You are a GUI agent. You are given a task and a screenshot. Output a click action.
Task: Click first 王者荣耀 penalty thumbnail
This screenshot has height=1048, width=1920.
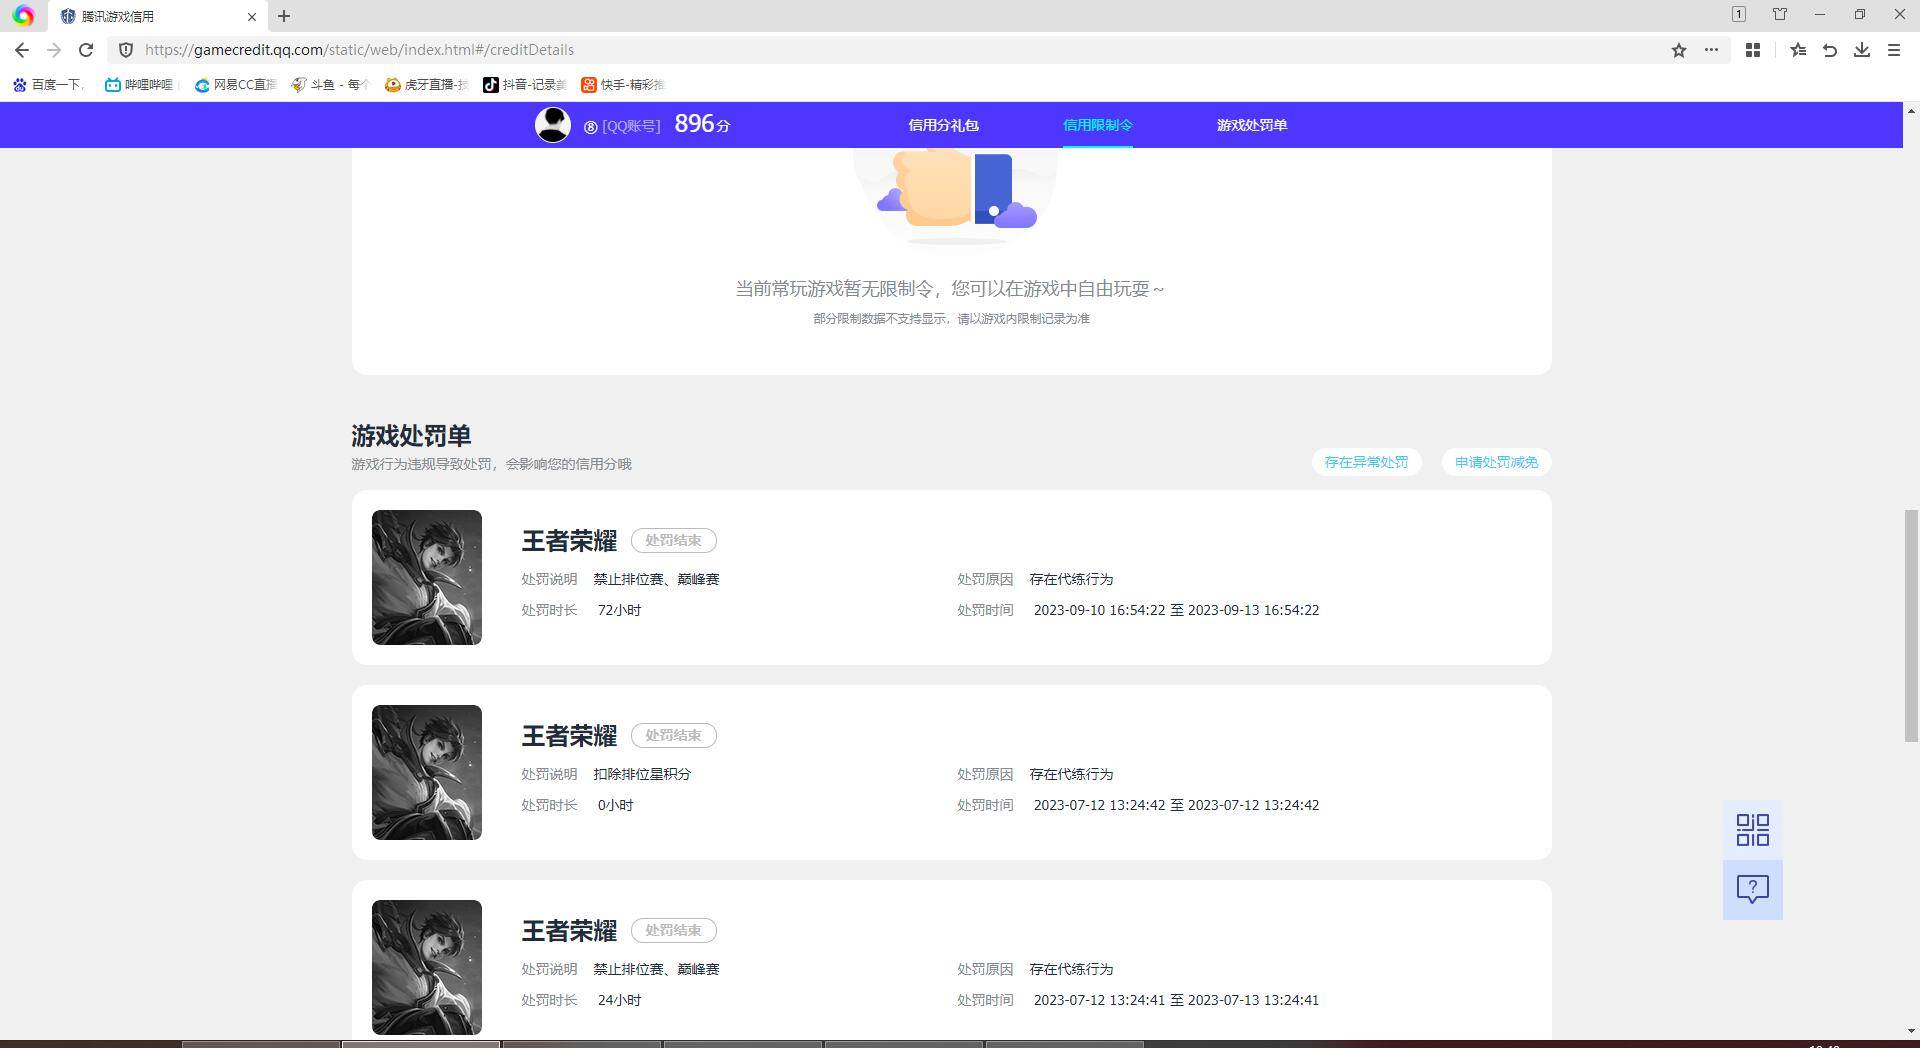click(427, 577)
